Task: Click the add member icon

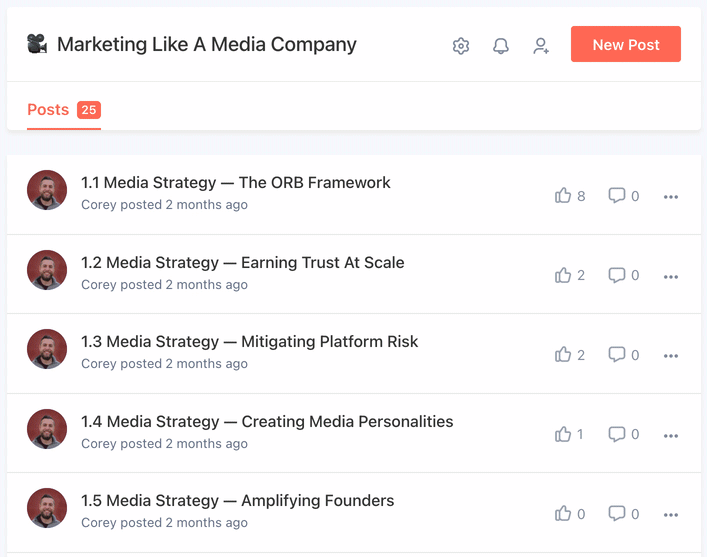Action: (x=541, y=46)
